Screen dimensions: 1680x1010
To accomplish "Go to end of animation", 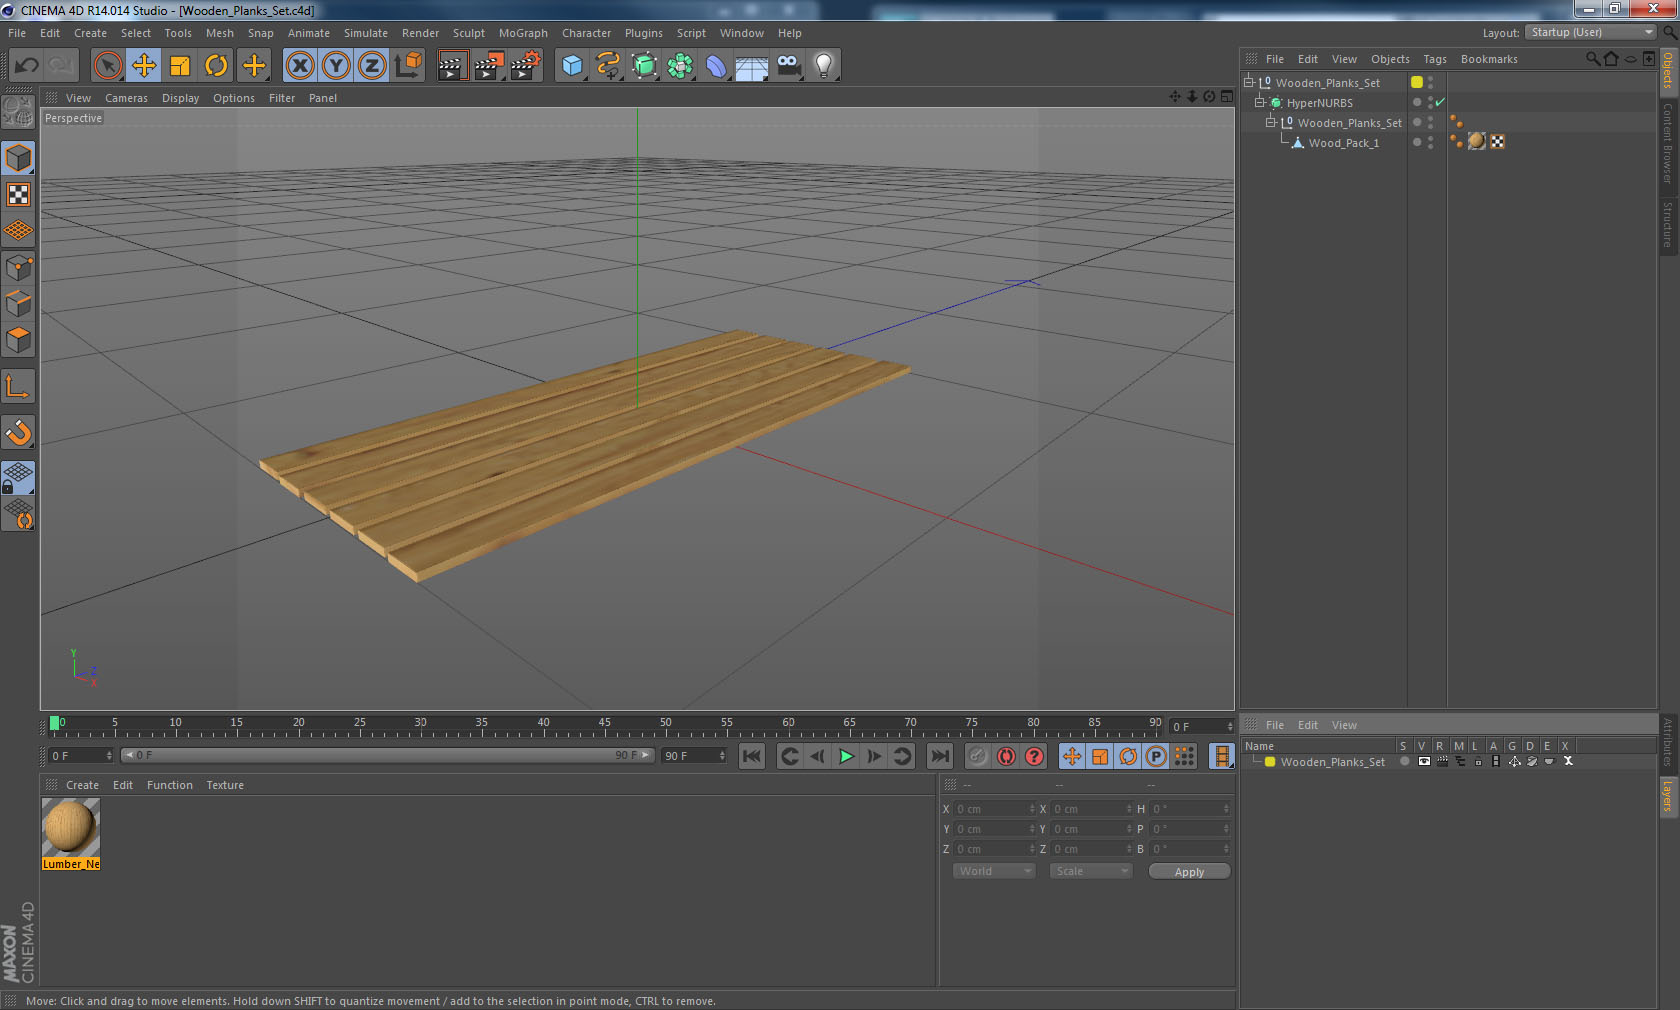I will coord(940,757).
